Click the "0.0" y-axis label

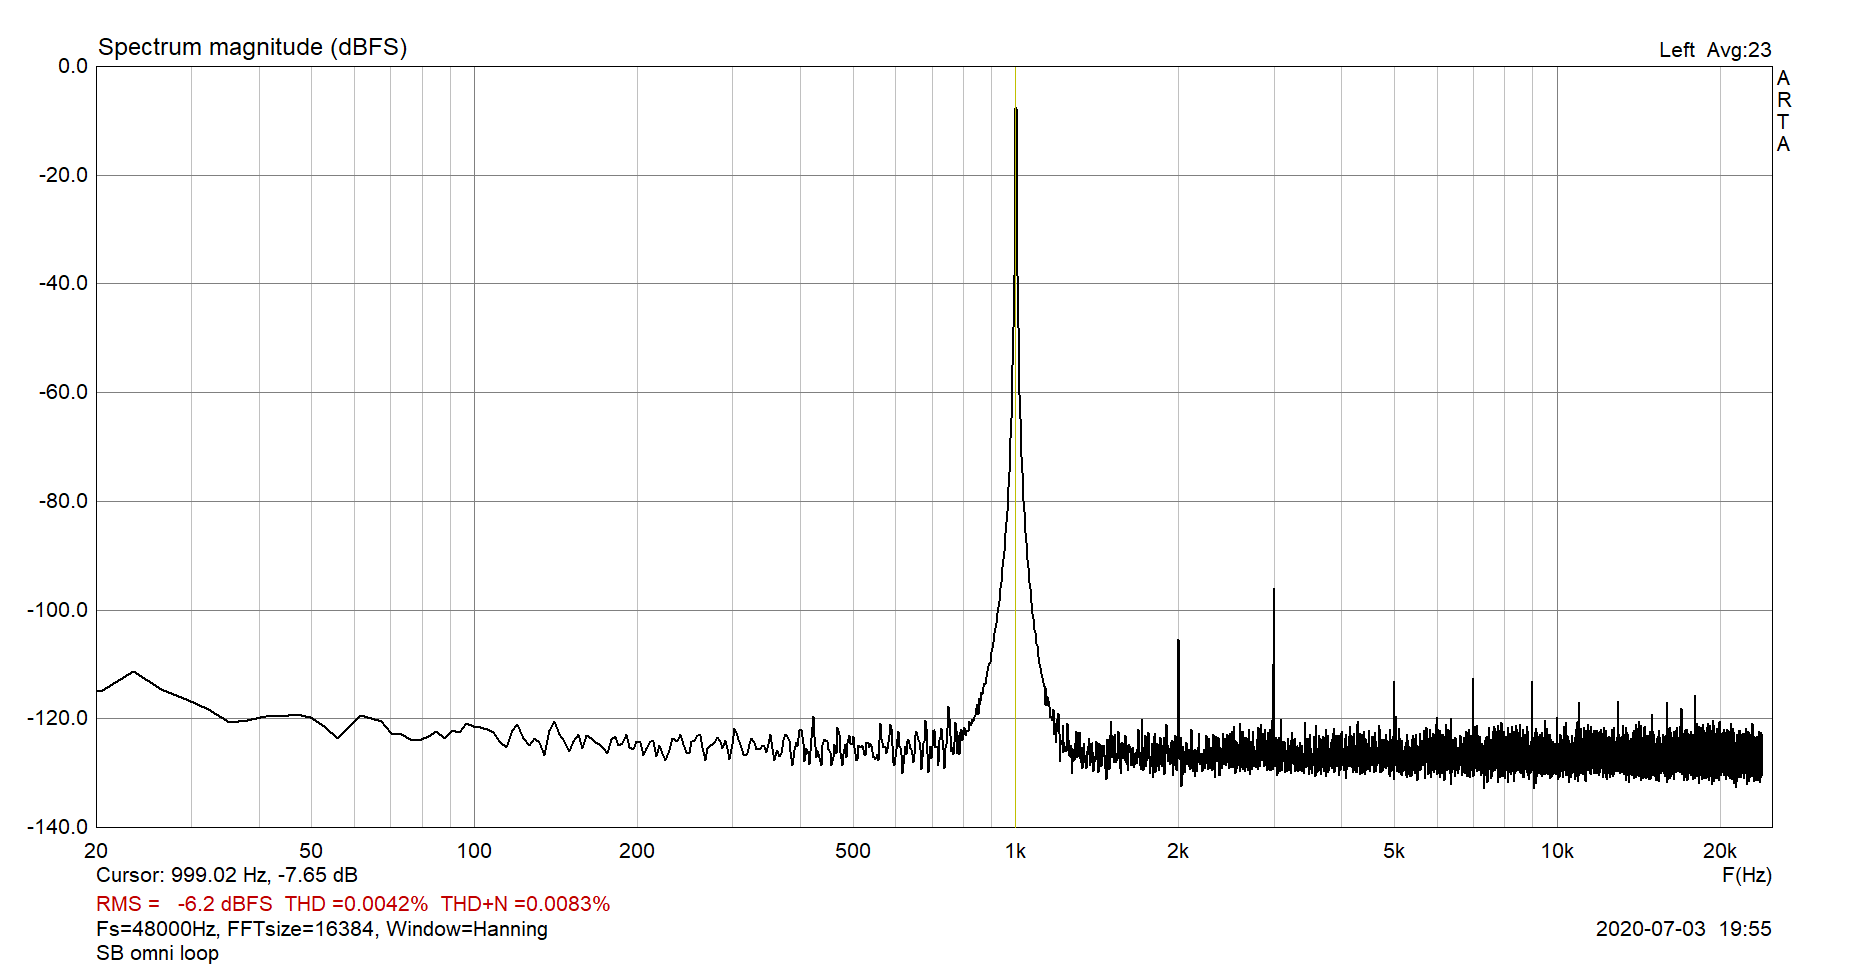coord(73,66)
